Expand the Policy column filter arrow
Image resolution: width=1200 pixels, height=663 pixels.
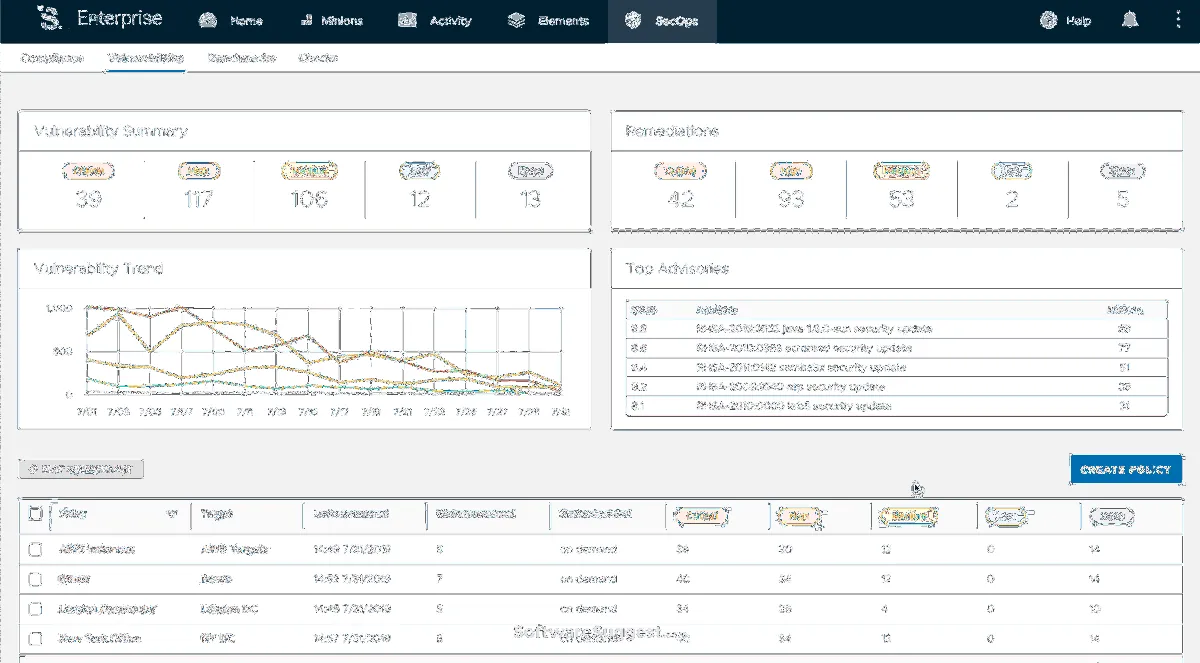point(172,514)
